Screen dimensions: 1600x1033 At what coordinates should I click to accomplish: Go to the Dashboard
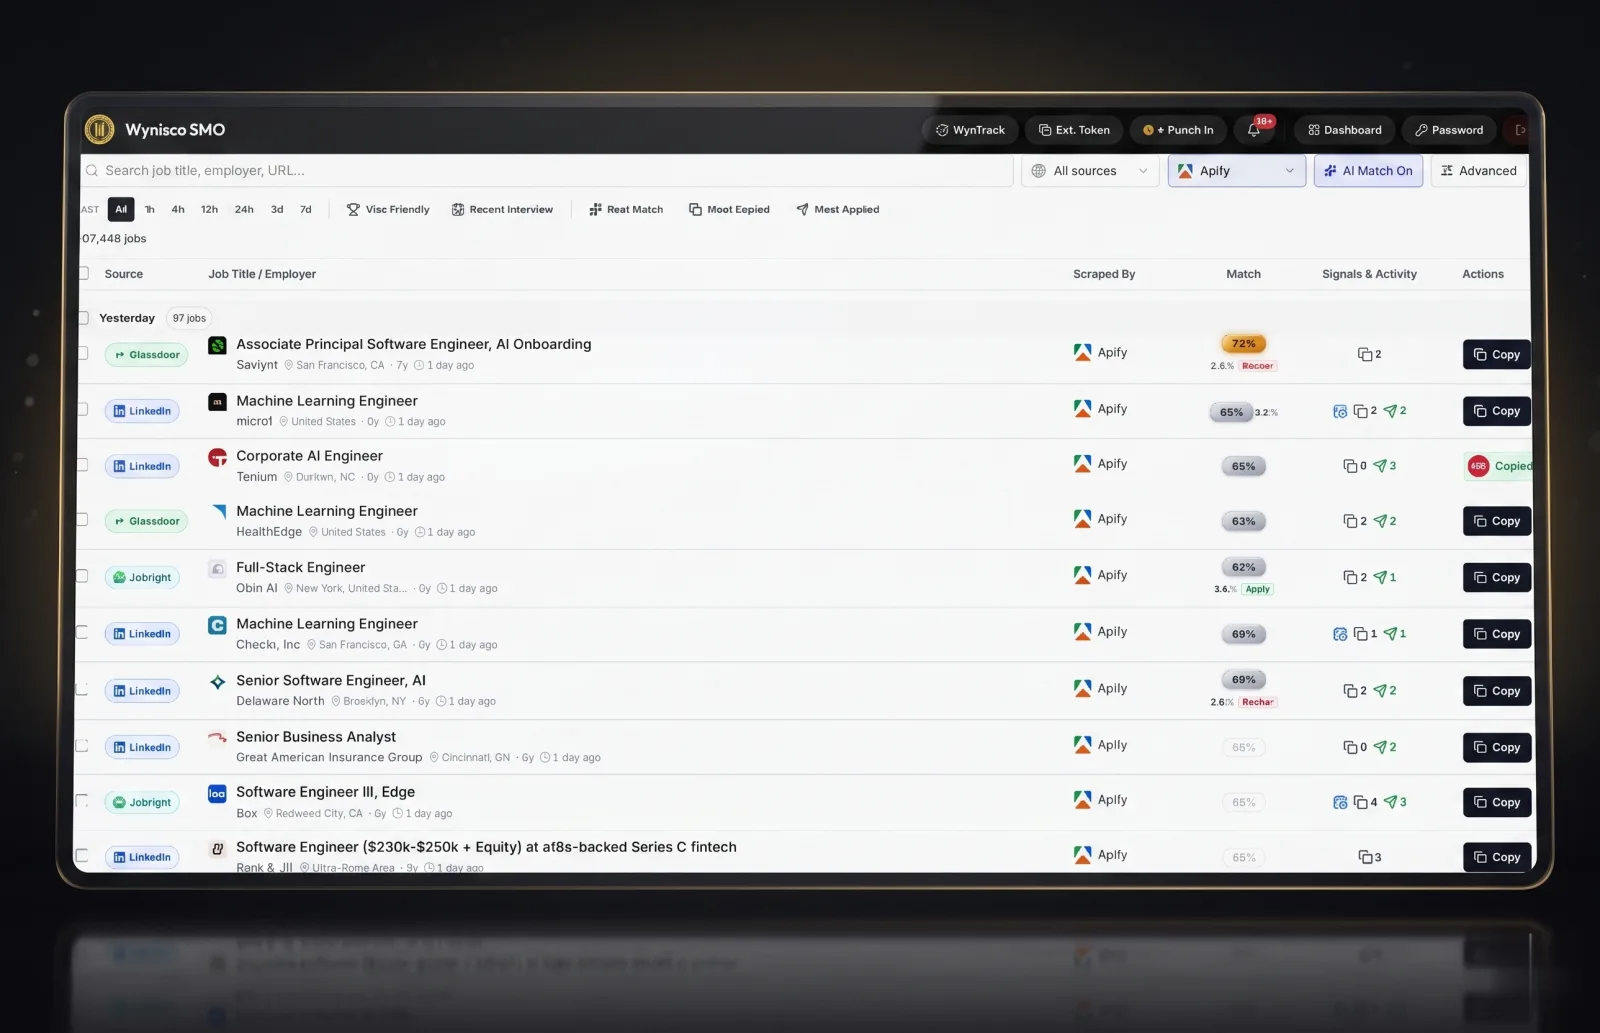pyautogui.click(x=1345, y=130)
